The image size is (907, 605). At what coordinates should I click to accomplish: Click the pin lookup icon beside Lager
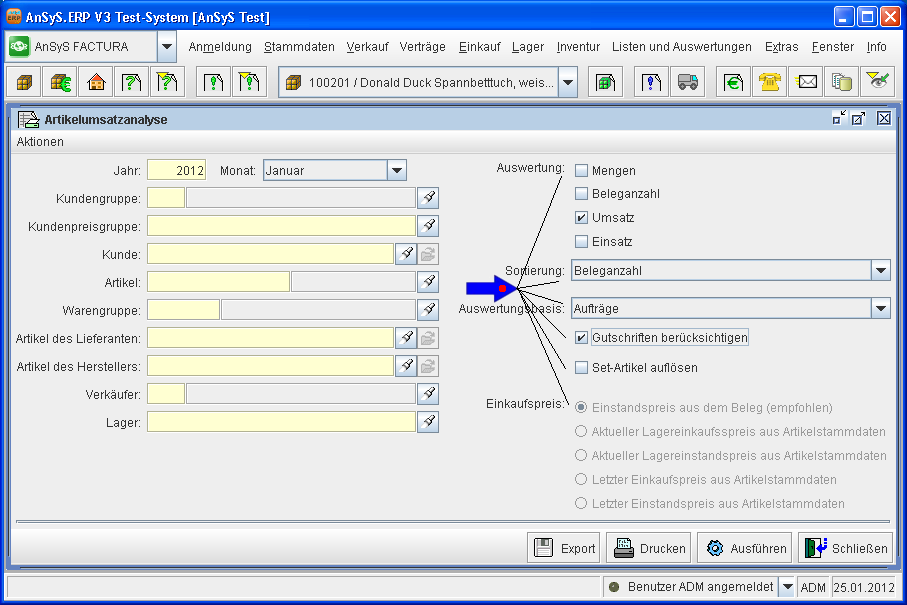[428, 422]
